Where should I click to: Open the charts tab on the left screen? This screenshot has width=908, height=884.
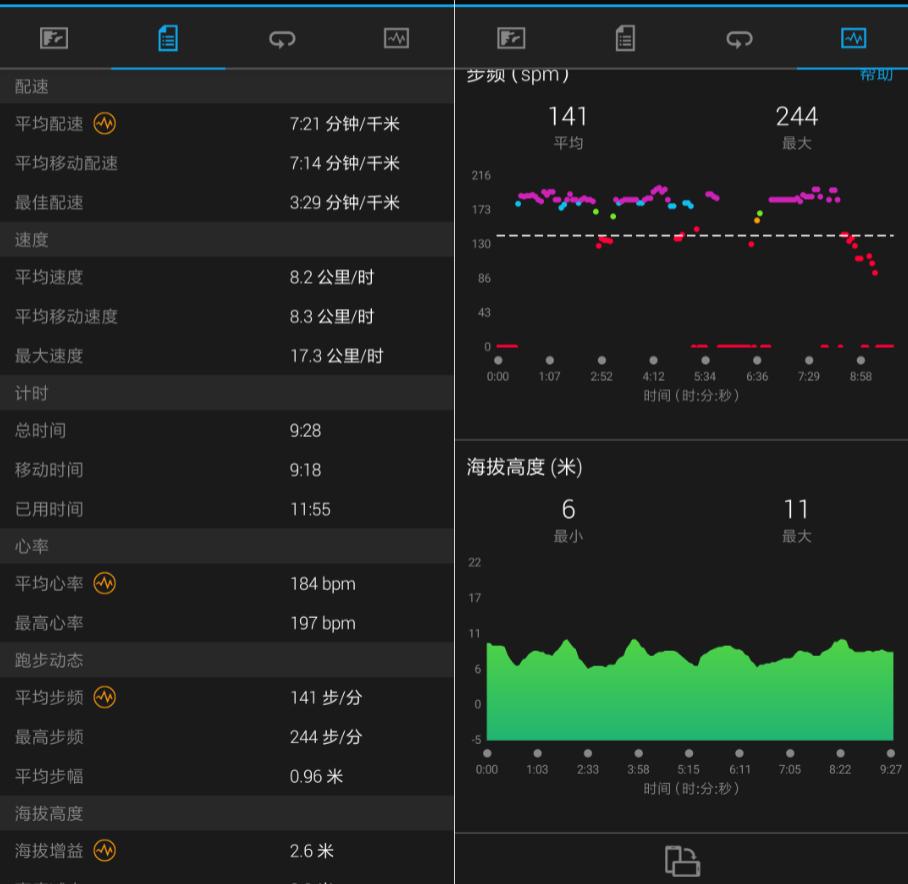pos(395,38)
